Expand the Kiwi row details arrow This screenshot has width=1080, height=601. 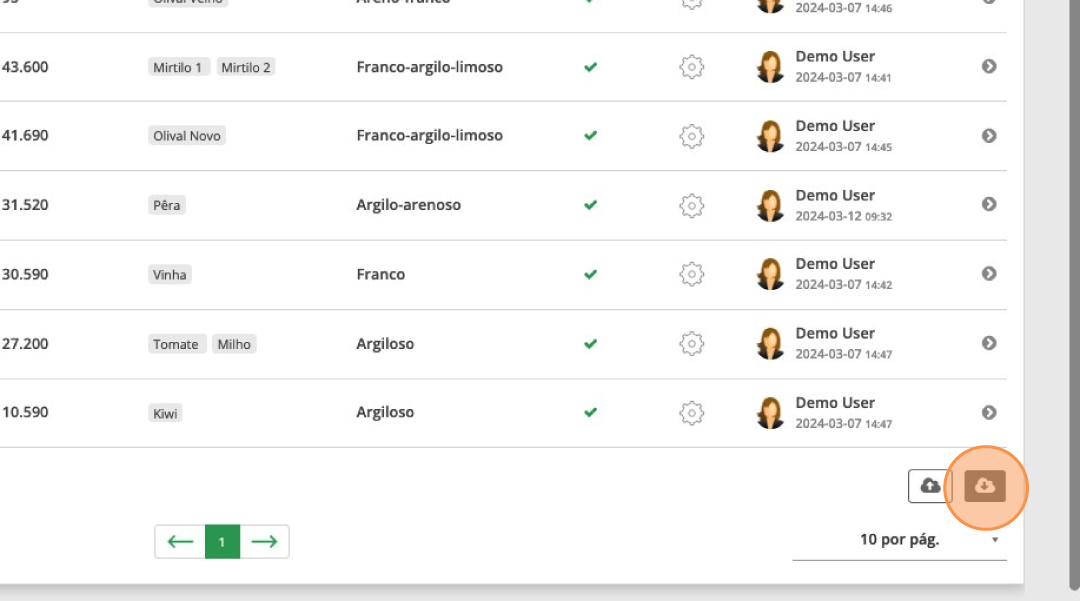click(989, 412)
